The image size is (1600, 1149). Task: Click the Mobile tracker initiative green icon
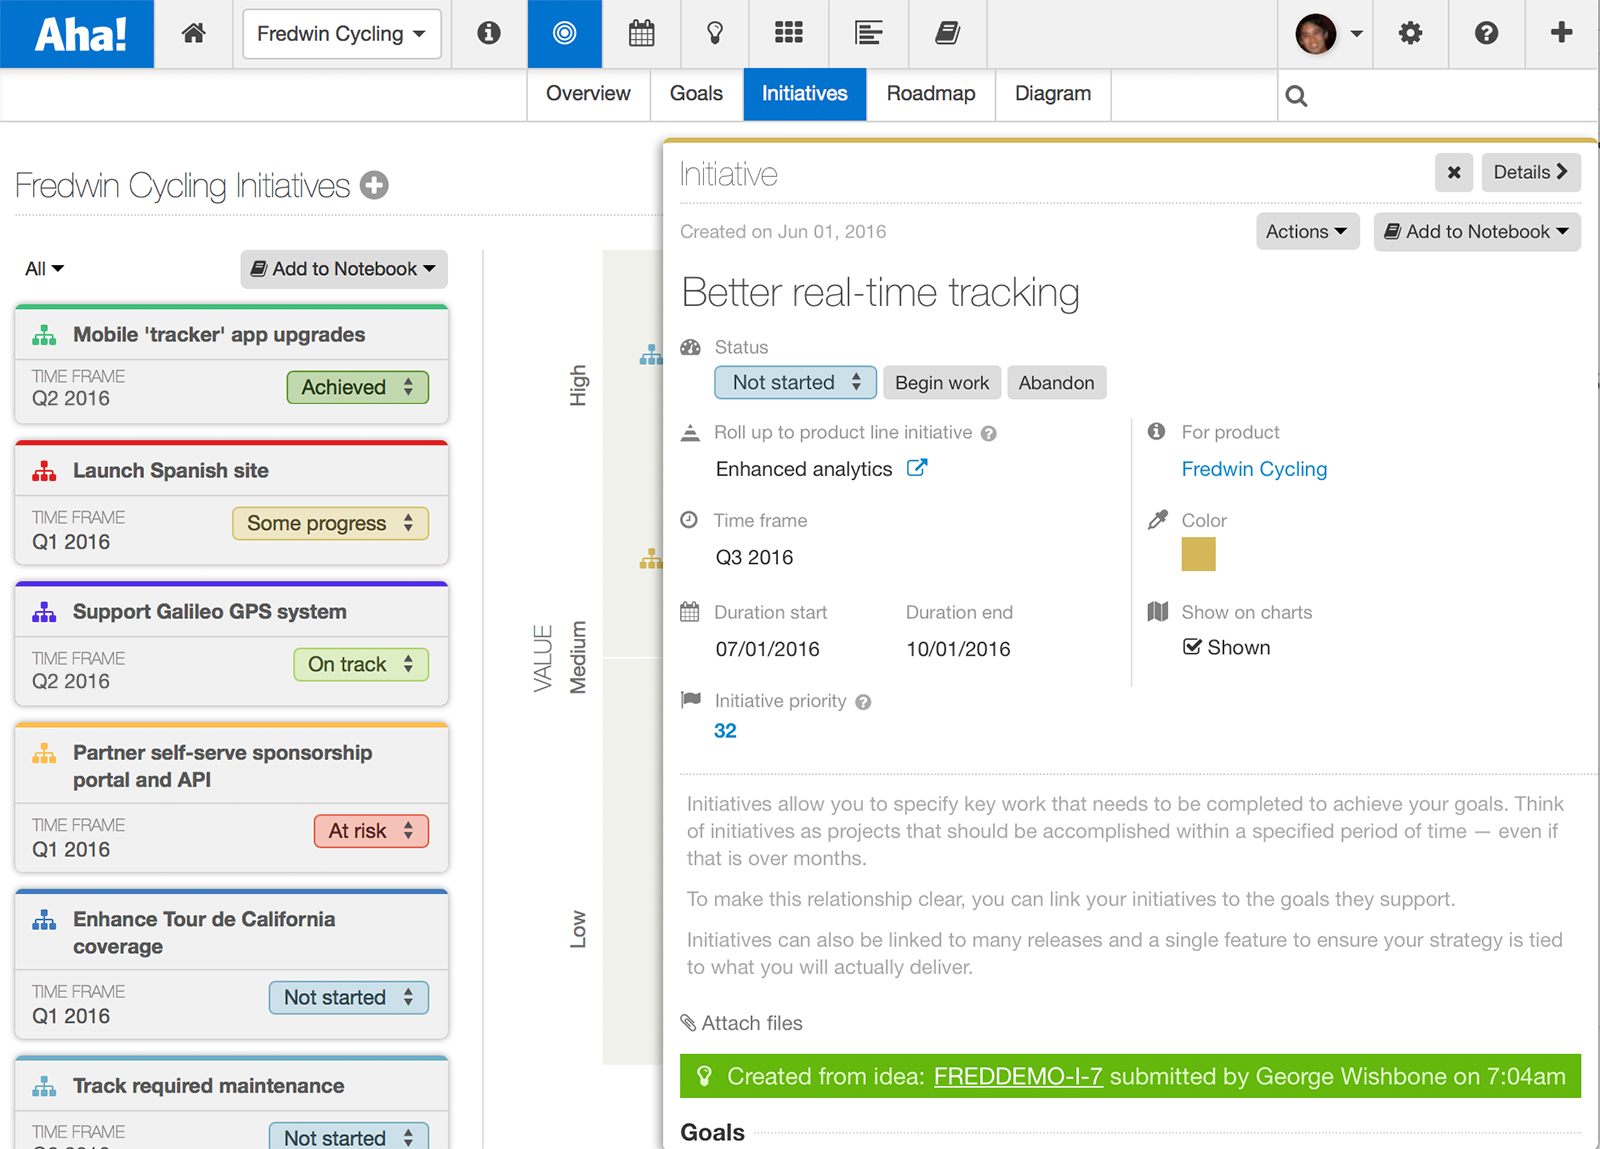pos(44,335)
